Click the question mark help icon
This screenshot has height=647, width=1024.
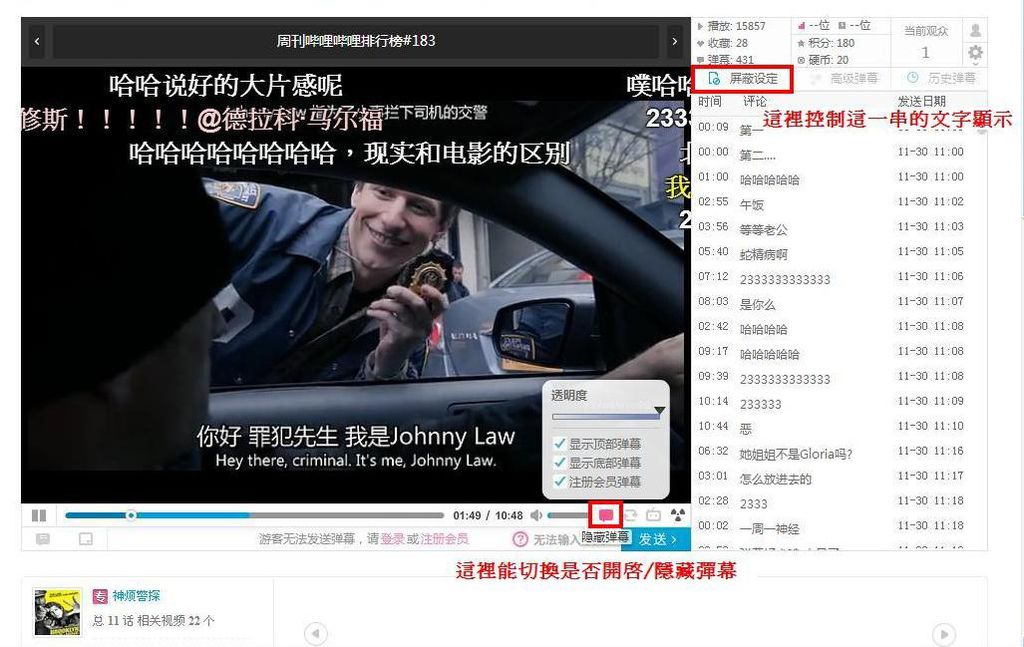[x=520, y=539]
